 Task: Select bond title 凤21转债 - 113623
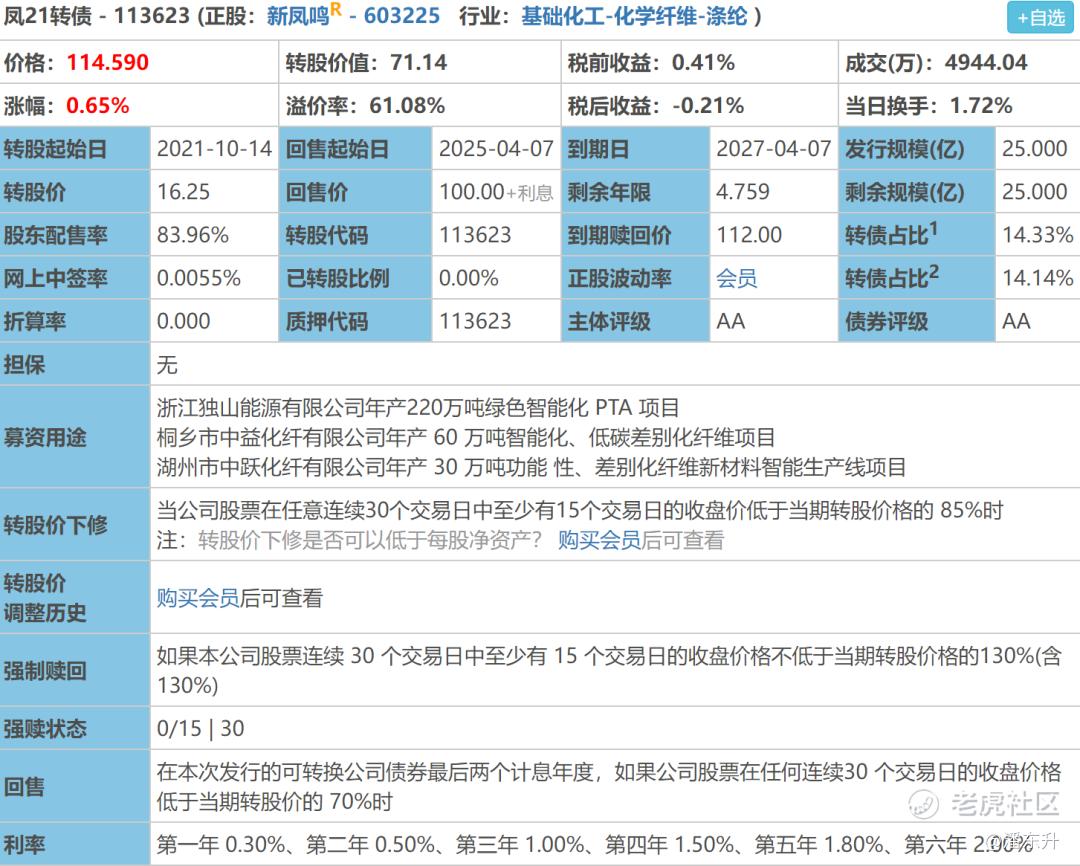tap(96, 16)
